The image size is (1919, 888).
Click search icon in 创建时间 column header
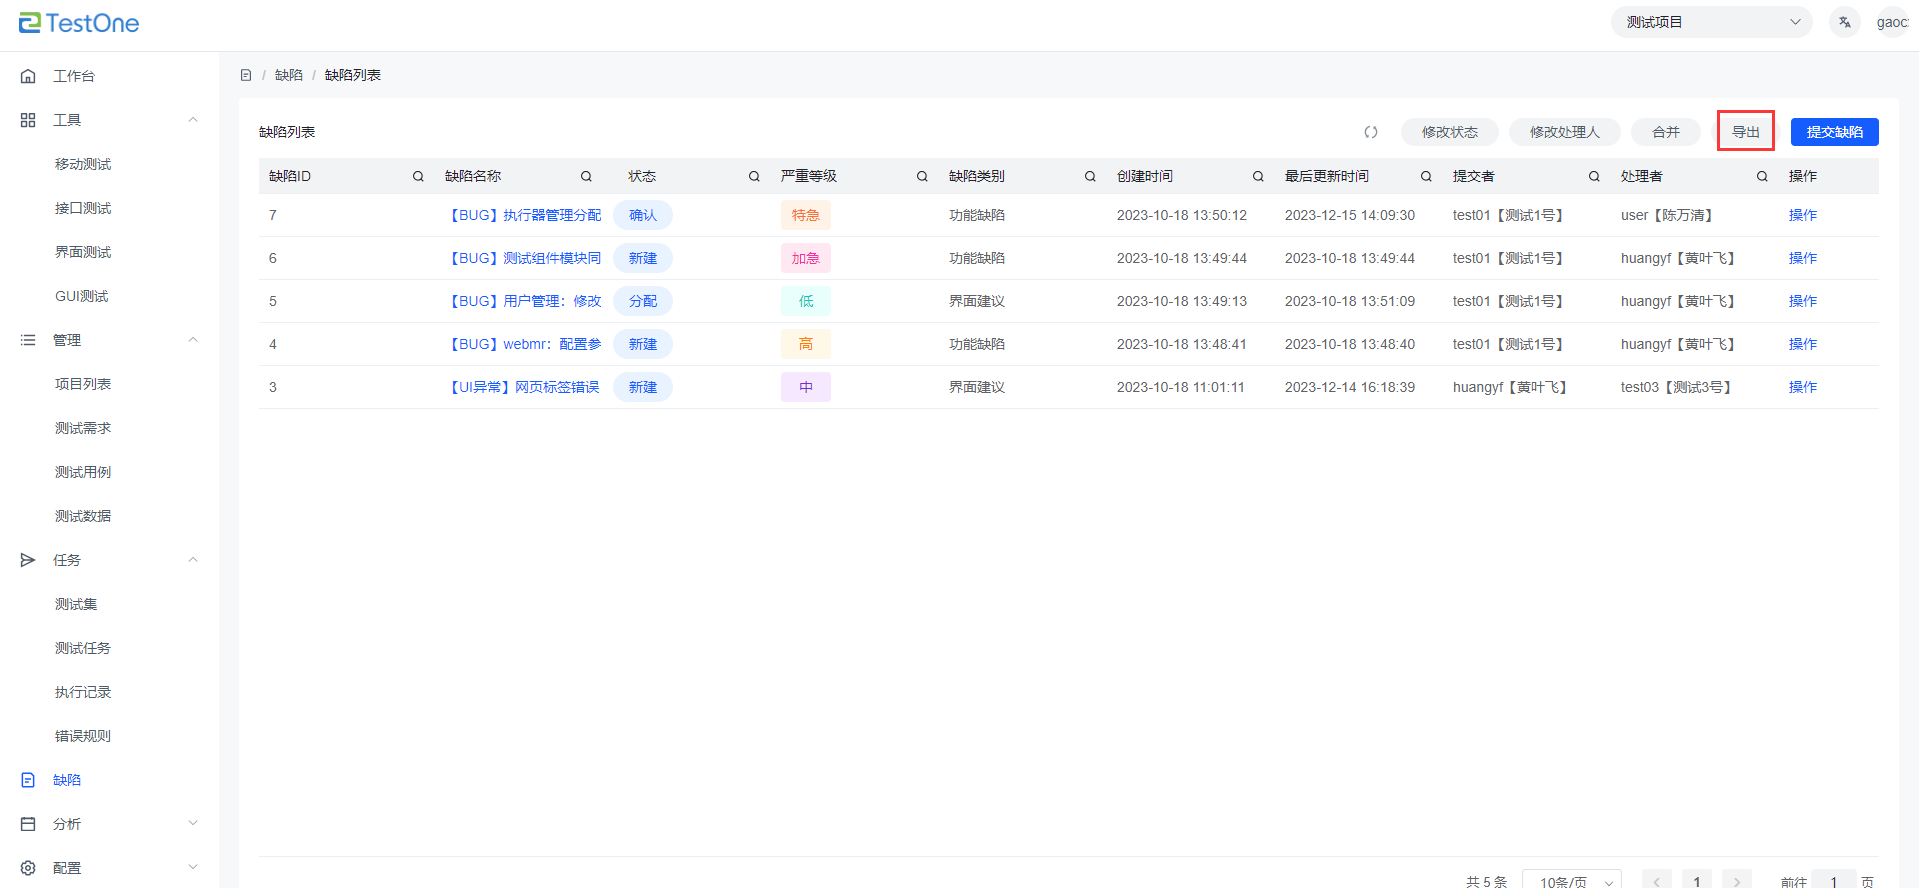tap(1258, 176)
